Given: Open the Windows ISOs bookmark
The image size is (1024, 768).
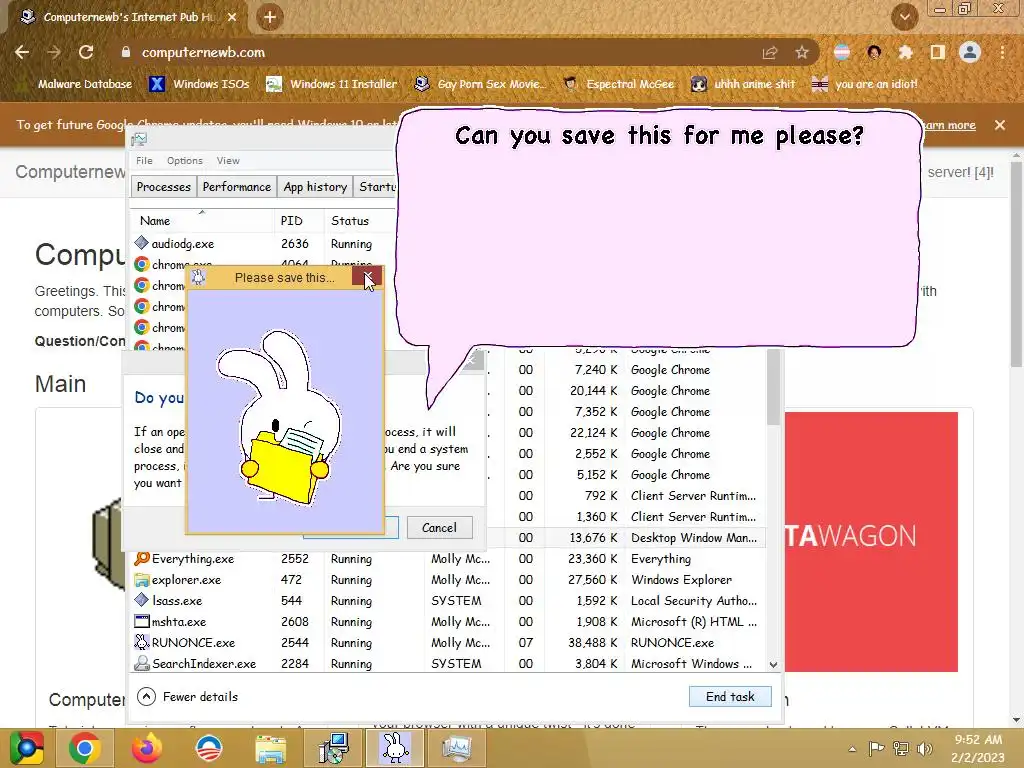Looking at the screenshot, I should (200, 84).
